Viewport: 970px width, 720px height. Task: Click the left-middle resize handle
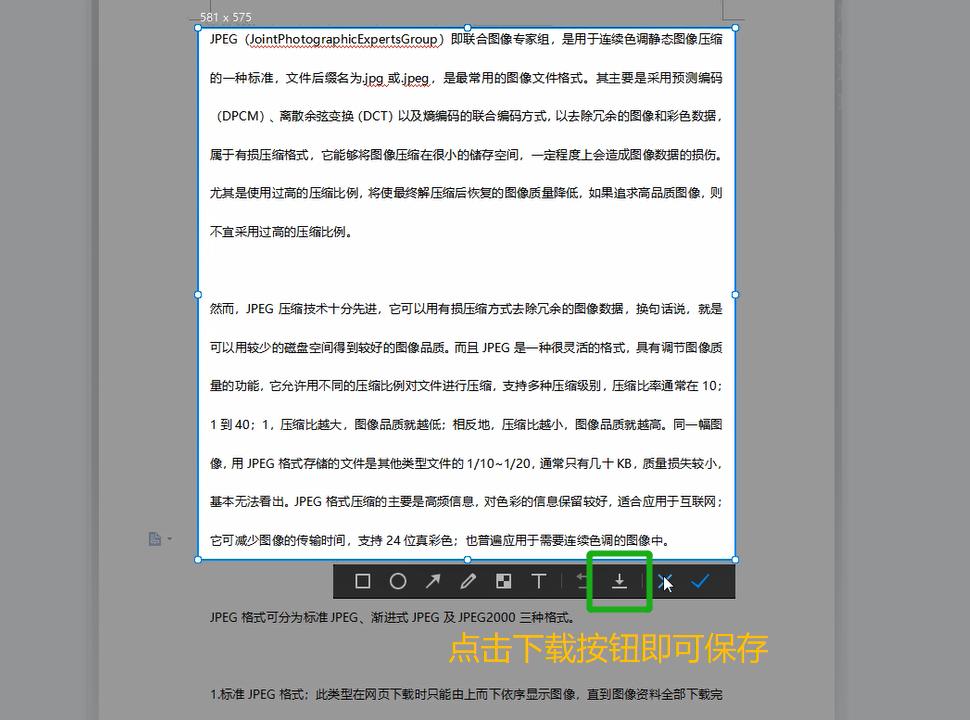pyautogui.click(x=200, y=294)
